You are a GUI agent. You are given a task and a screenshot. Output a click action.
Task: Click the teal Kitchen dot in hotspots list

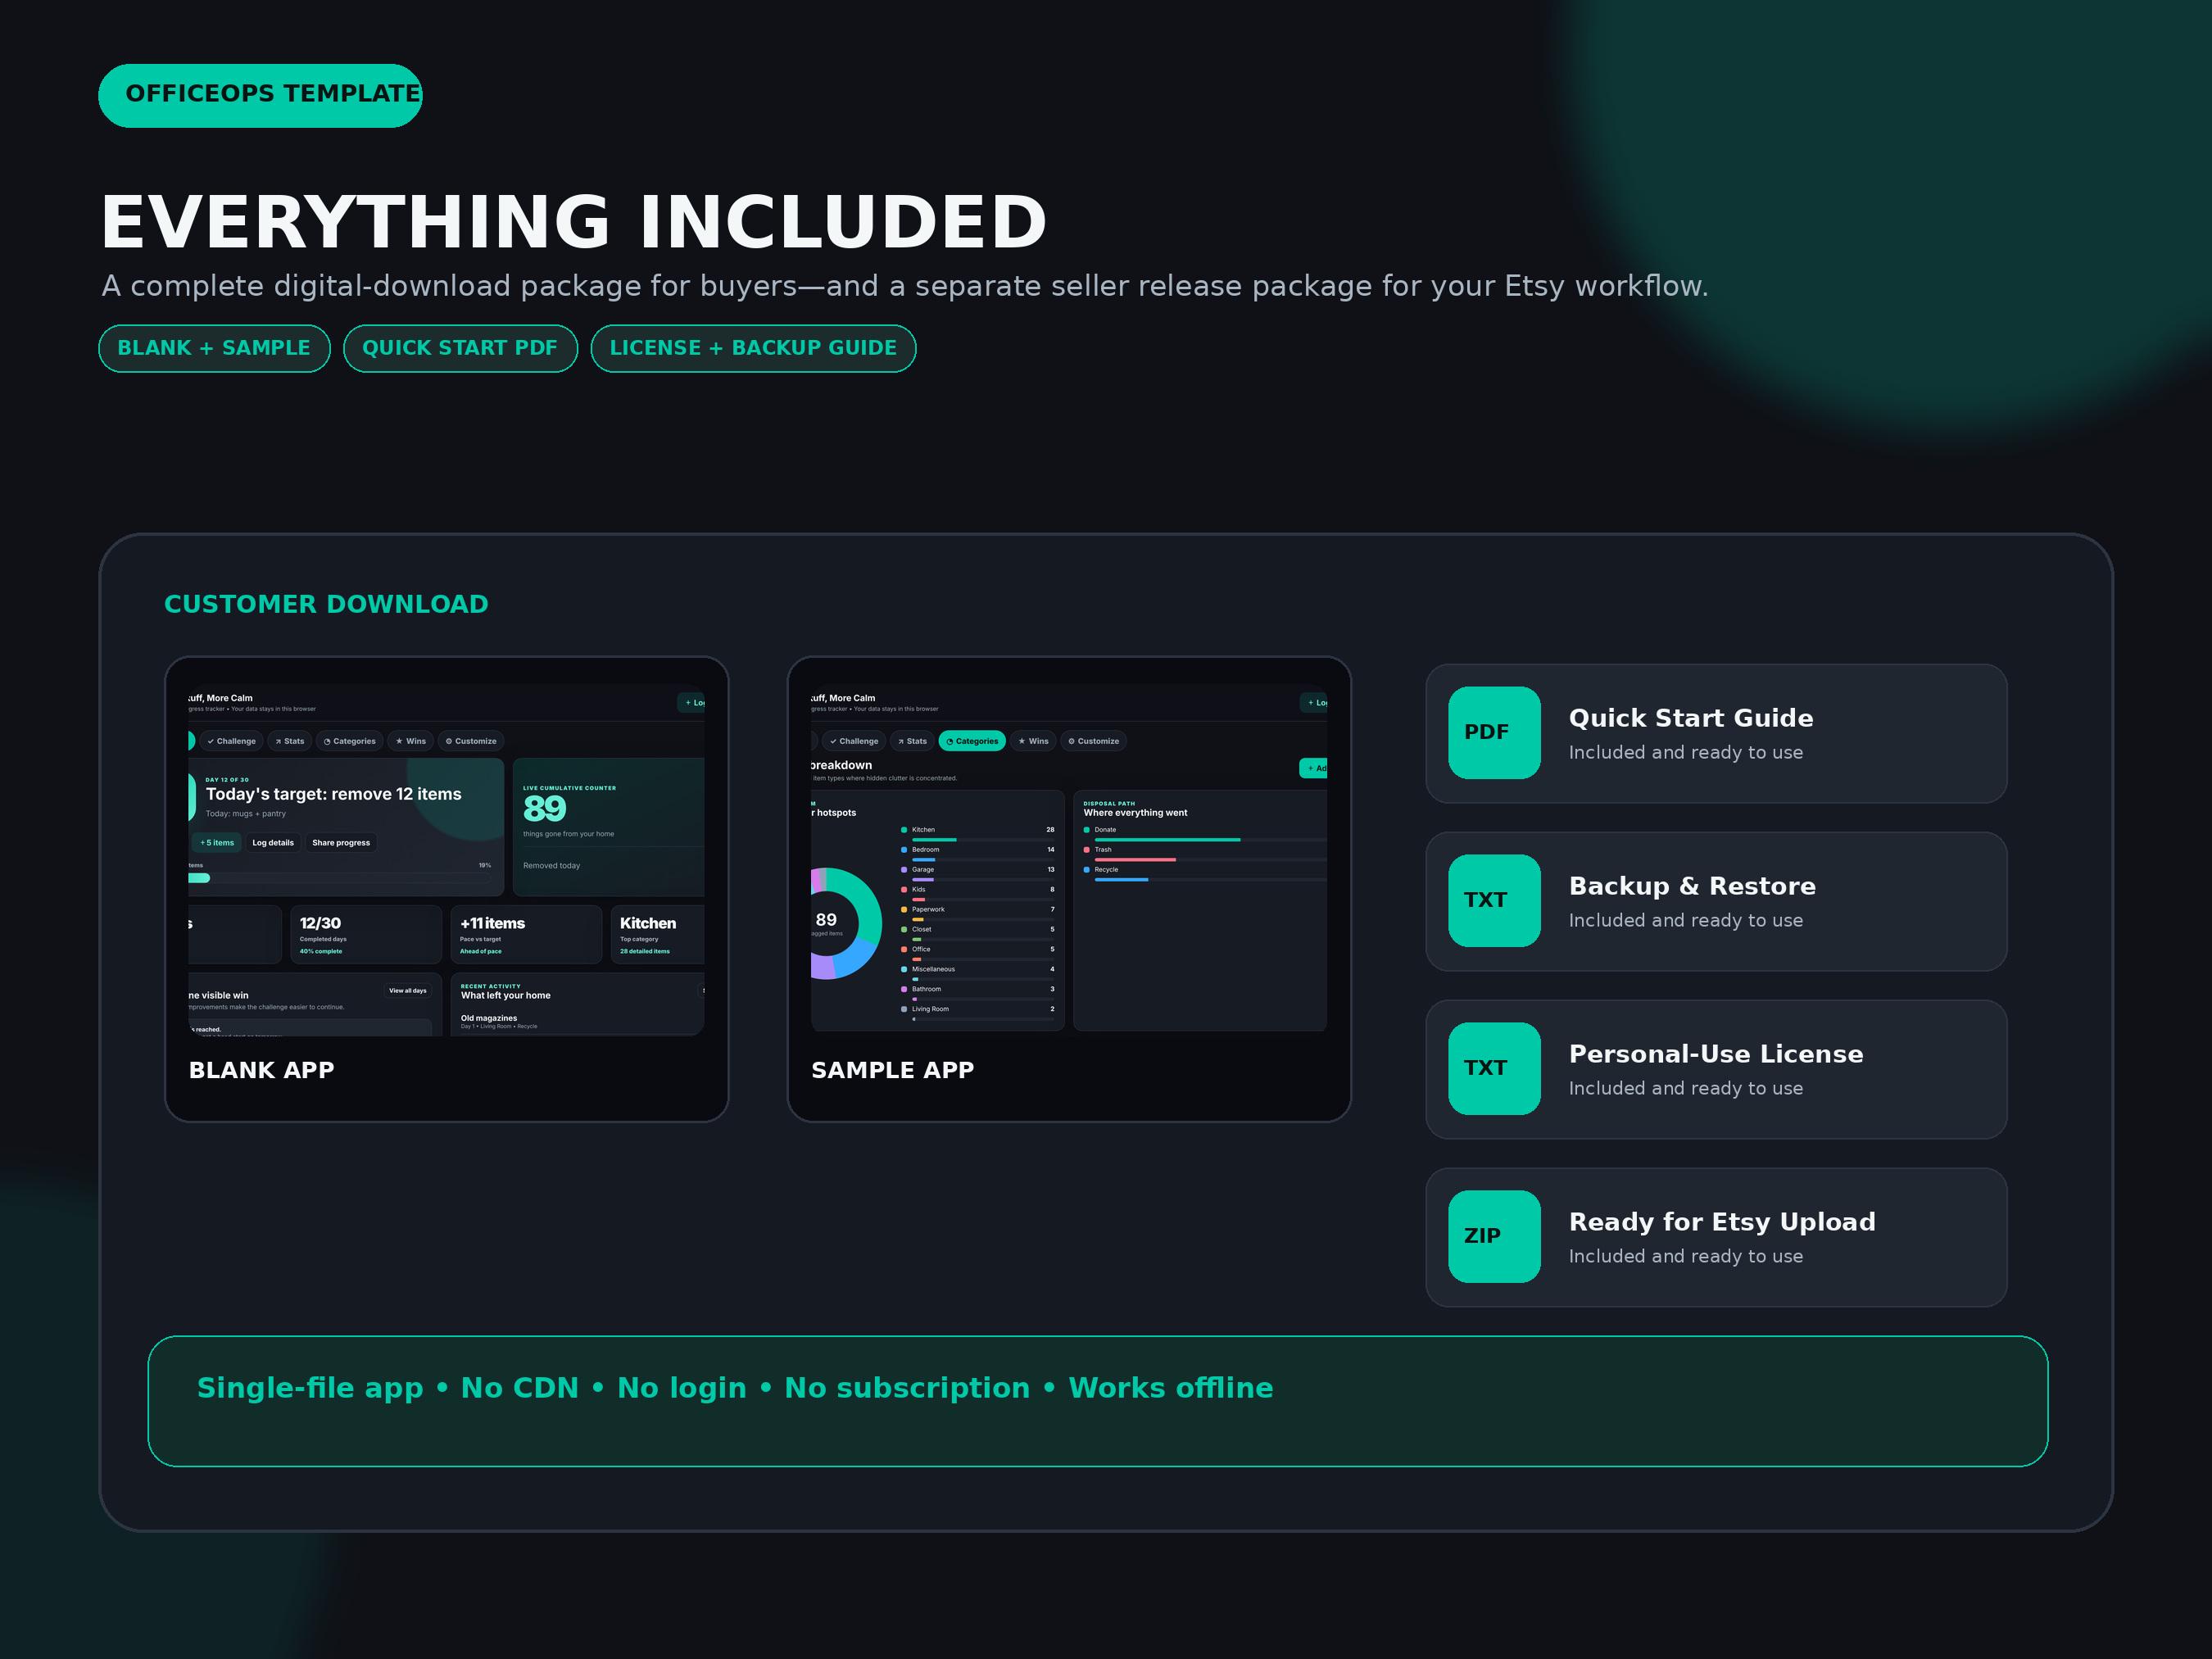[x=904, y=830]
